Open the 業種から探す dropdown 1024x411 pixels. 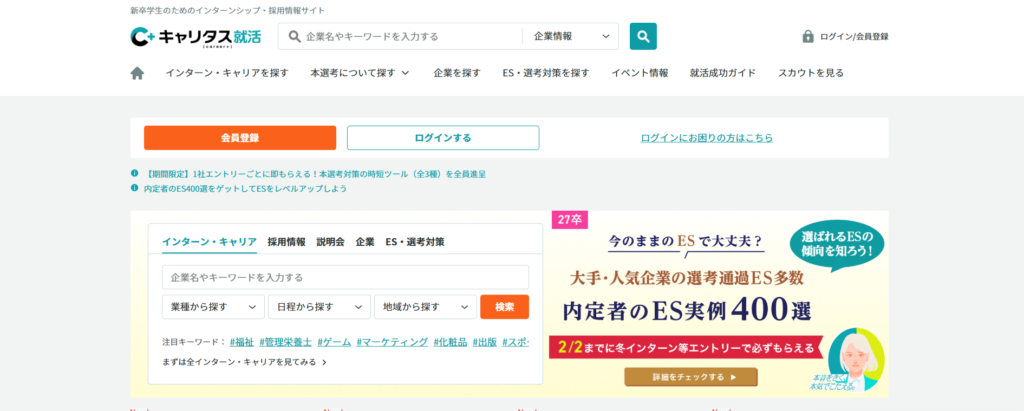pos(213,307)
